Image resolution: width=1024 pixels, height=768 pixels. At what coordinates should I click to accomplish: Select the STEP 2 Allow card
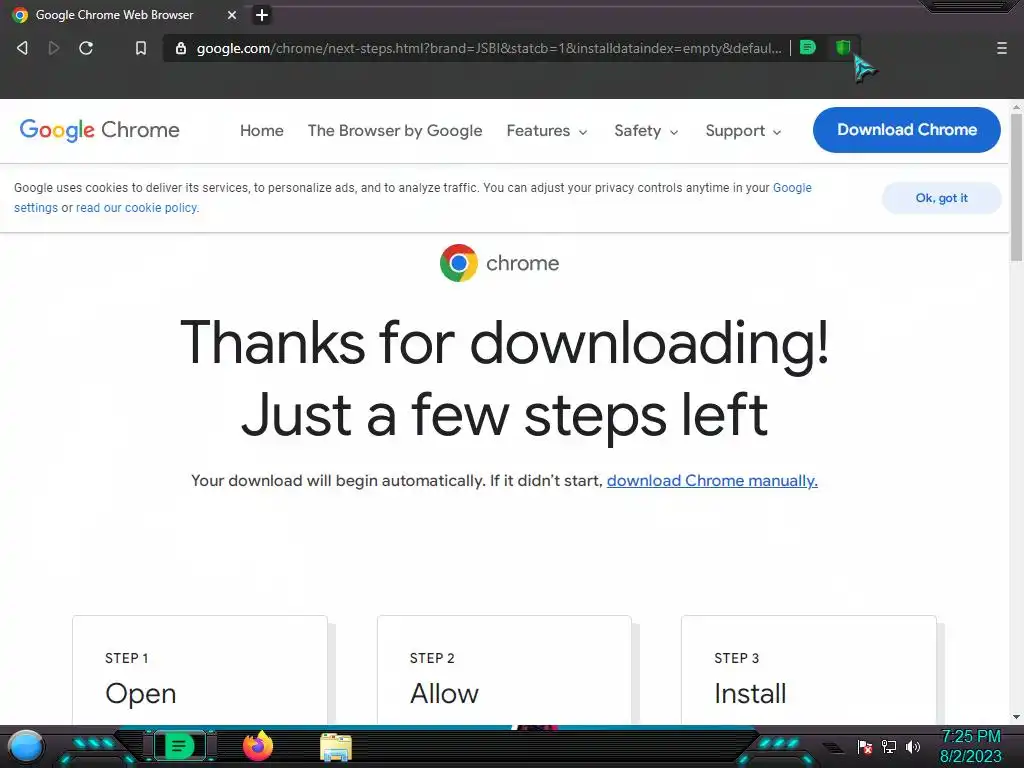pos(504,669)
